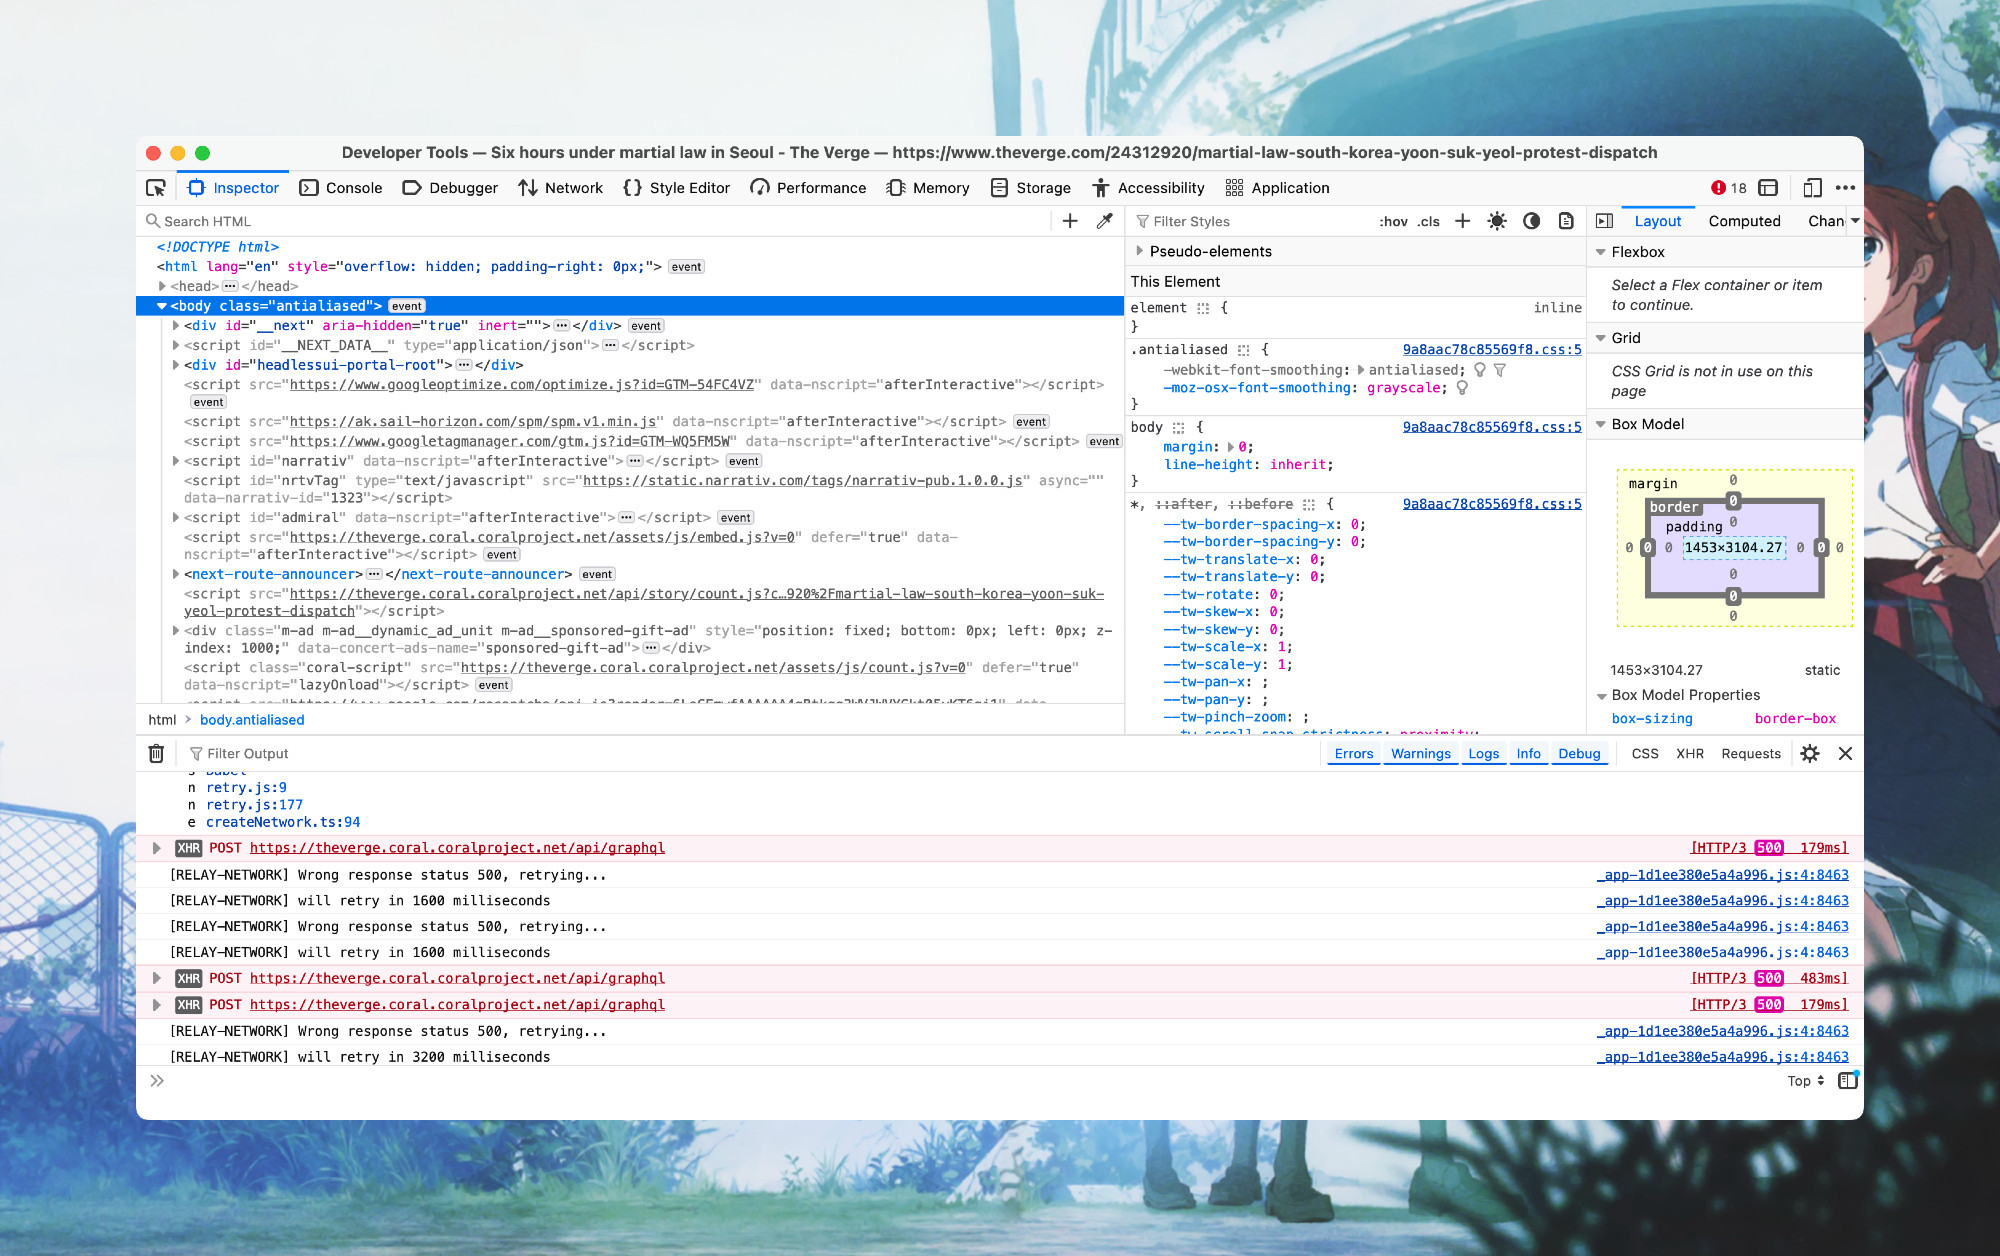Toggle the split console button
This screenshot has width=2000, height=1256.
point(1768,188)
